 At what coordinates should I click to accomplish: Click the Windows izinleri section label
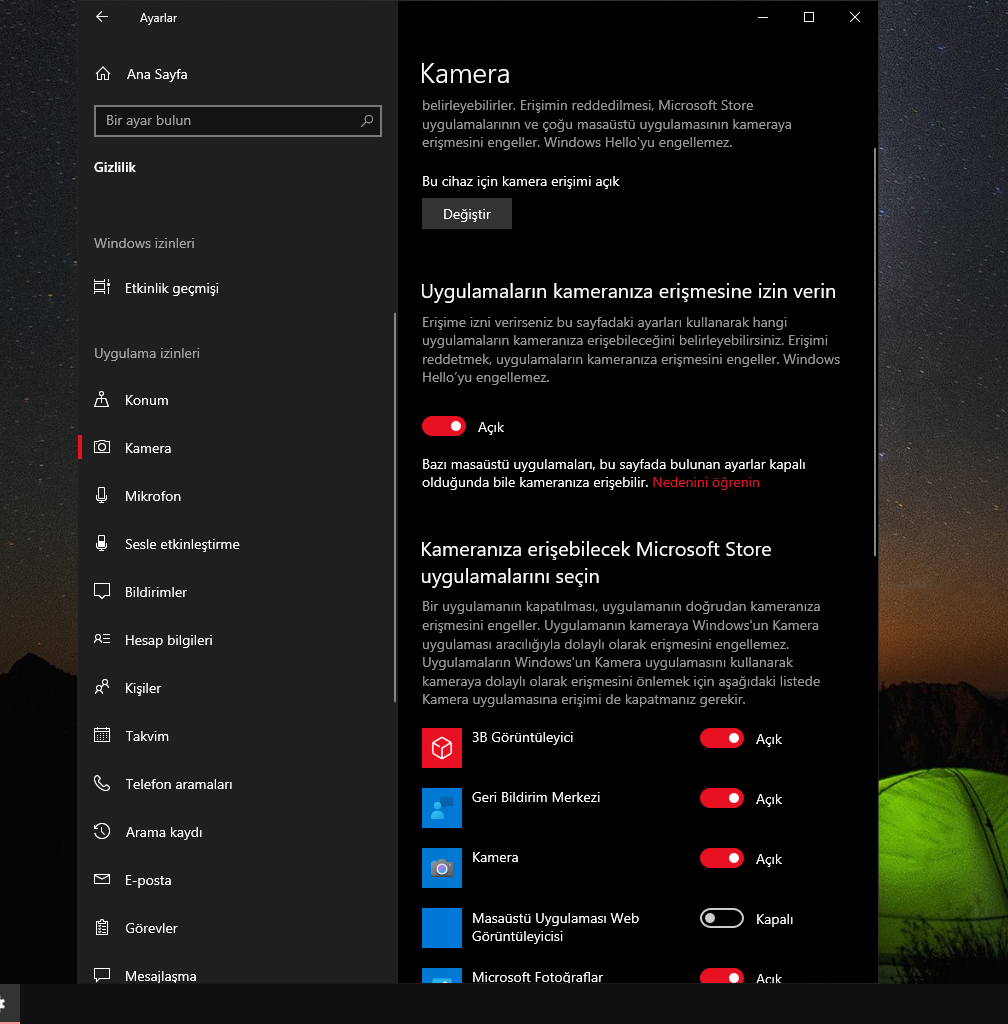[x=144, y=243]
